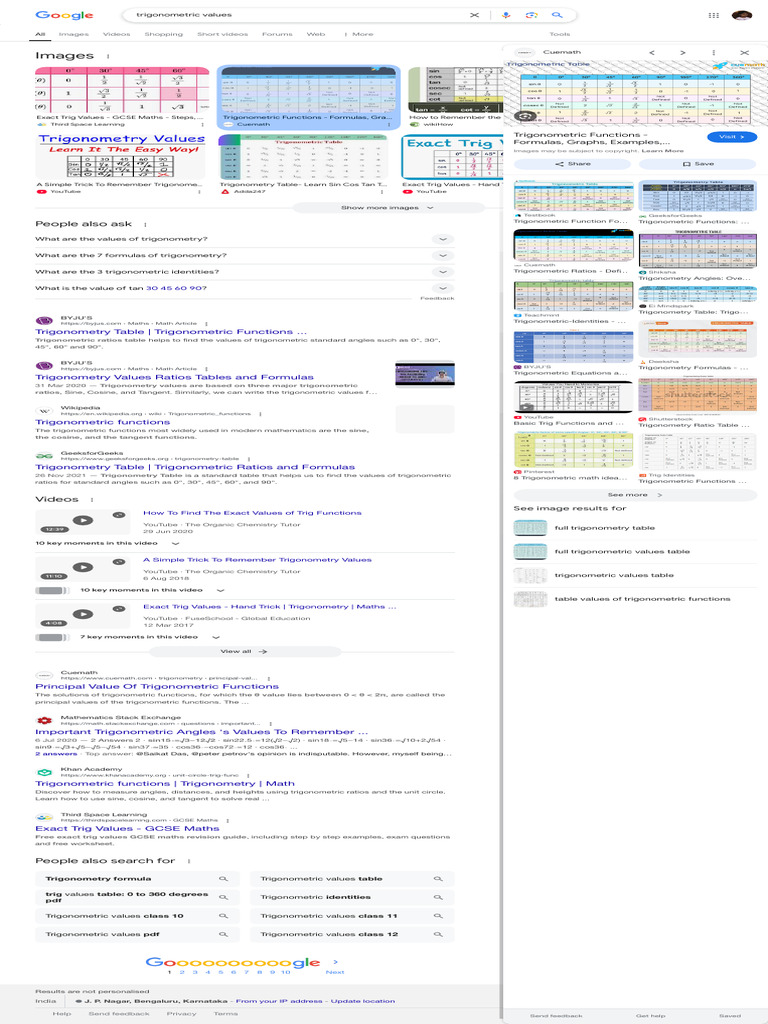Open Shutterstock Trigonometry Ratio Table thumbnail

[x=697, y=397]
